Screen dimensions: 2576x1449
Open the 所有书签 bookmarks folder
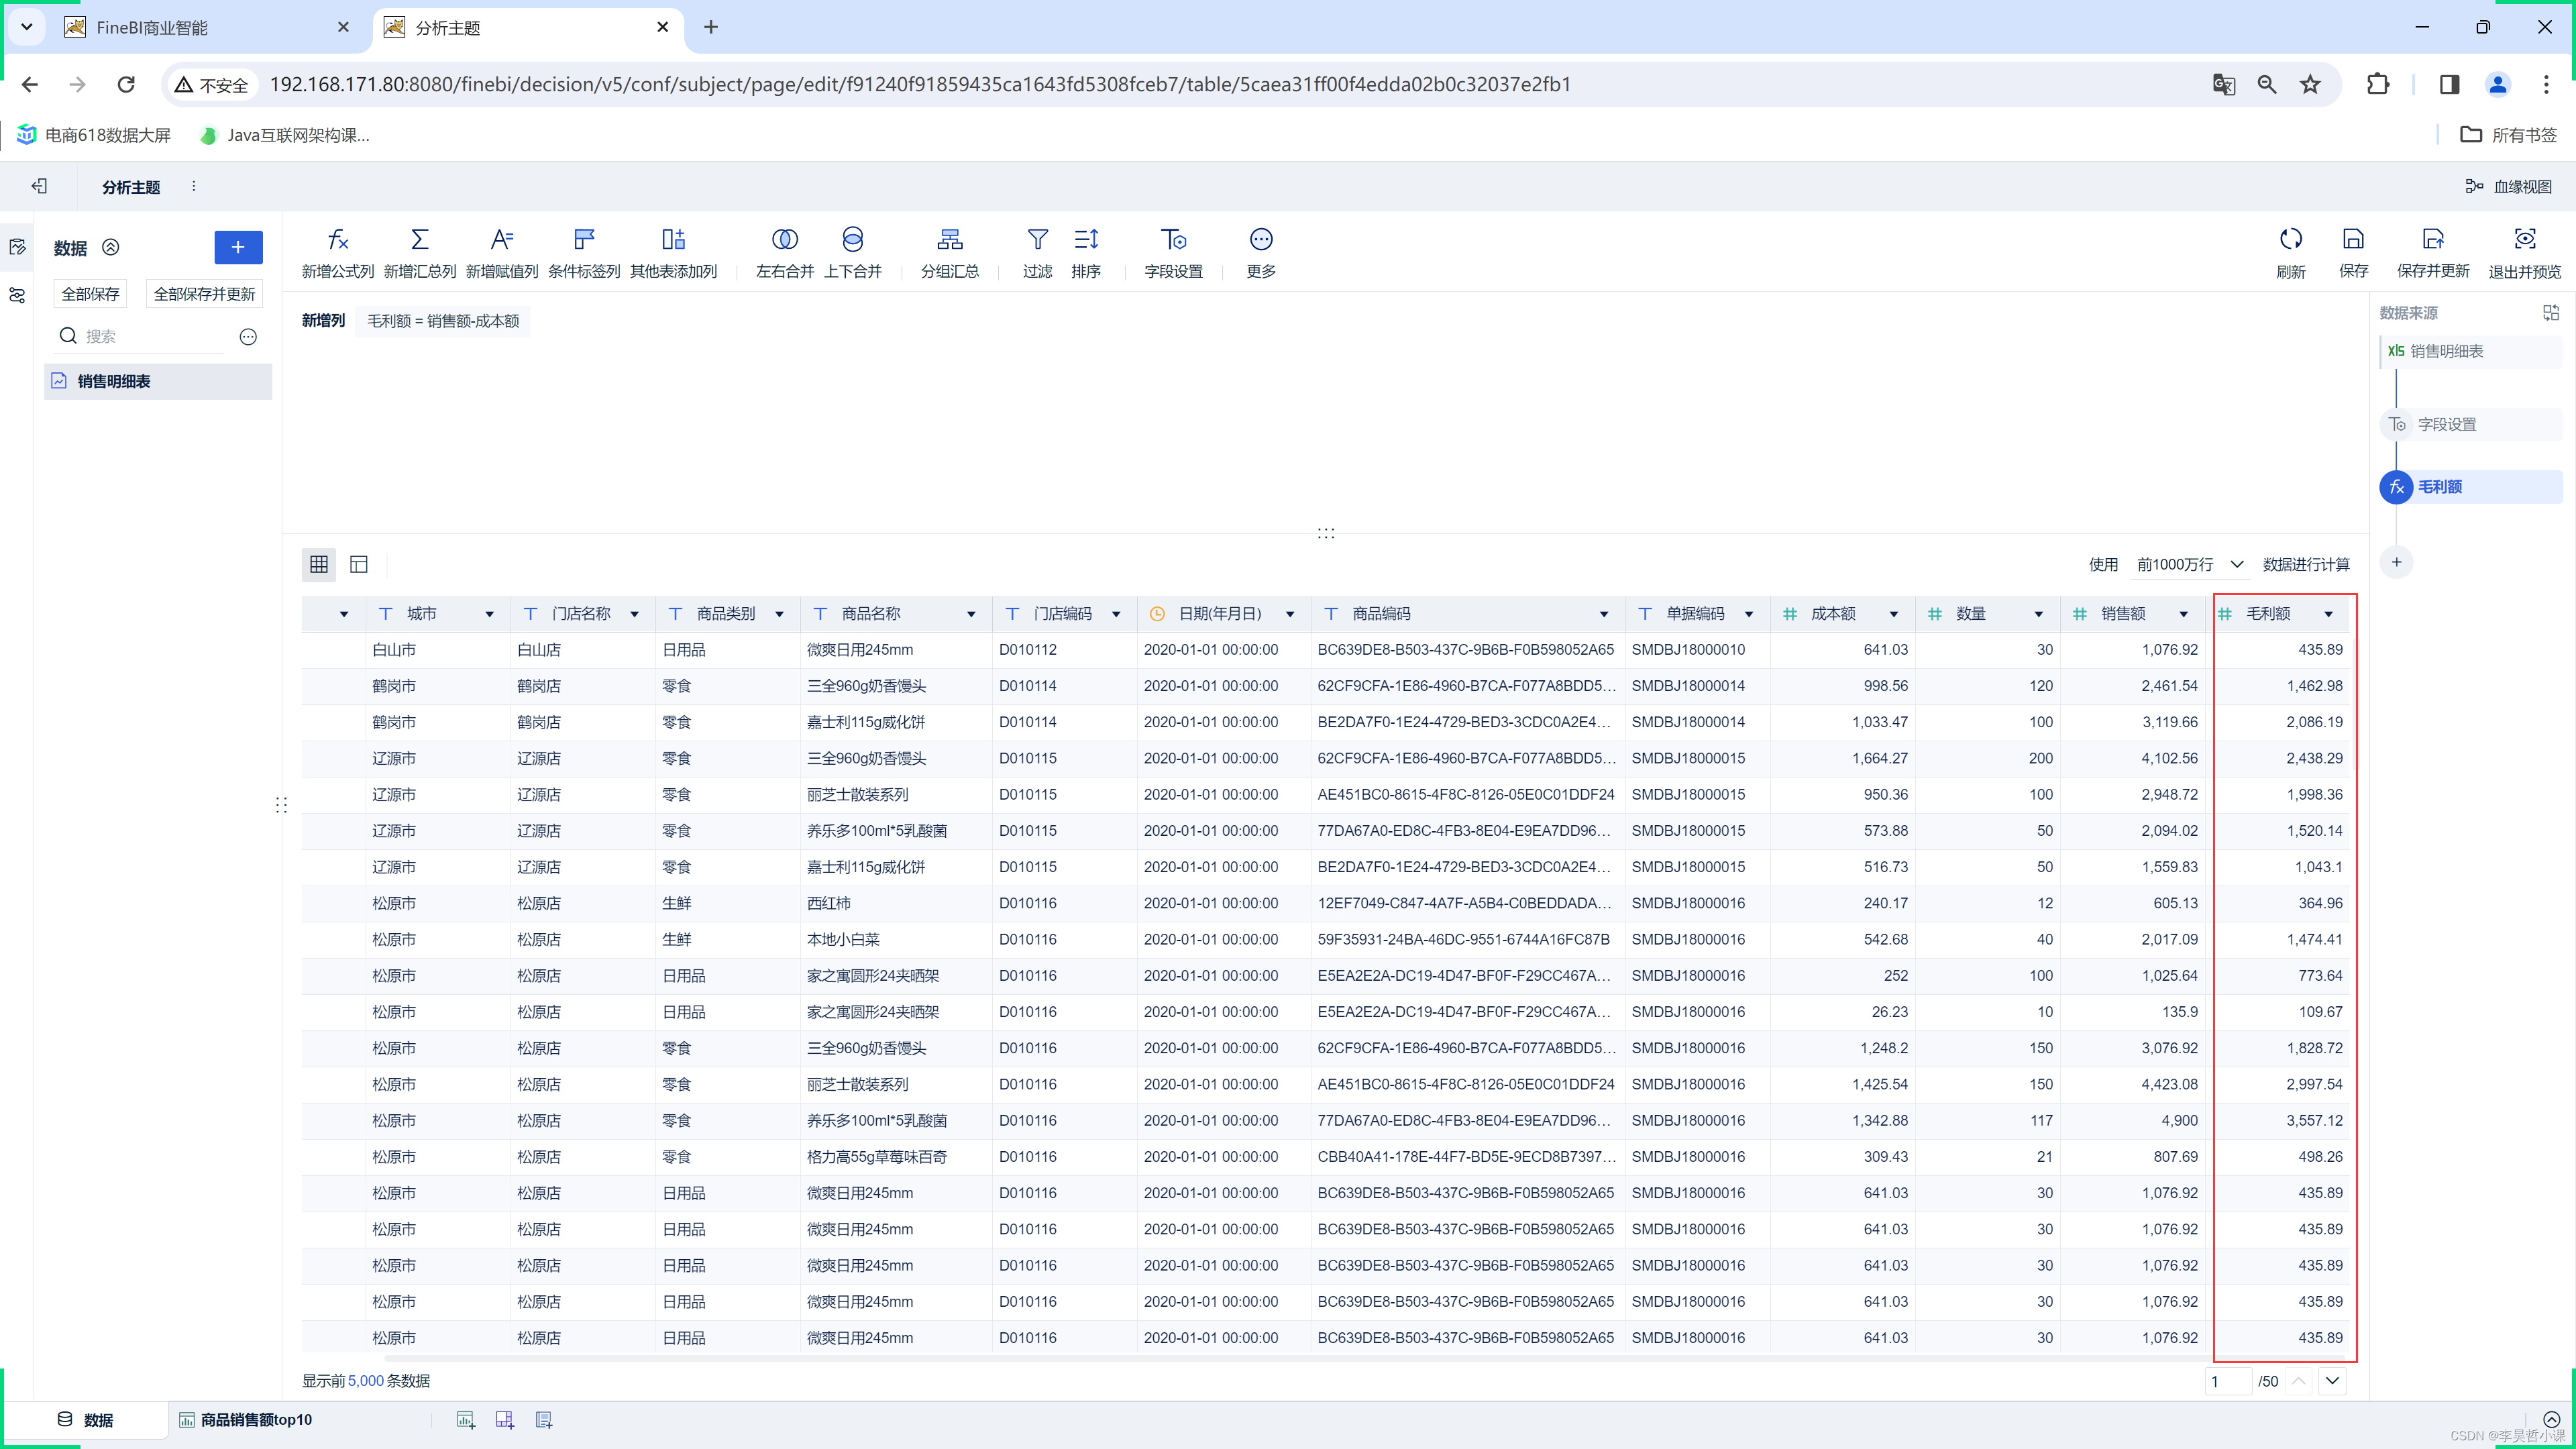pos(2508,135)
